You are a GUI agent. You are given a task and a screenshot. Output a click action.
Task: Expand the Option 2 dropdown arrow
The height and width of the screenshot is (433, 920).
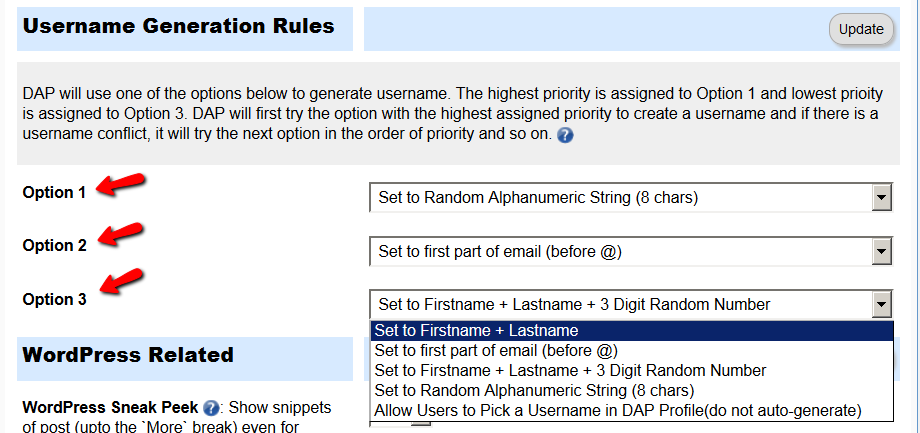tap(882, 252)
